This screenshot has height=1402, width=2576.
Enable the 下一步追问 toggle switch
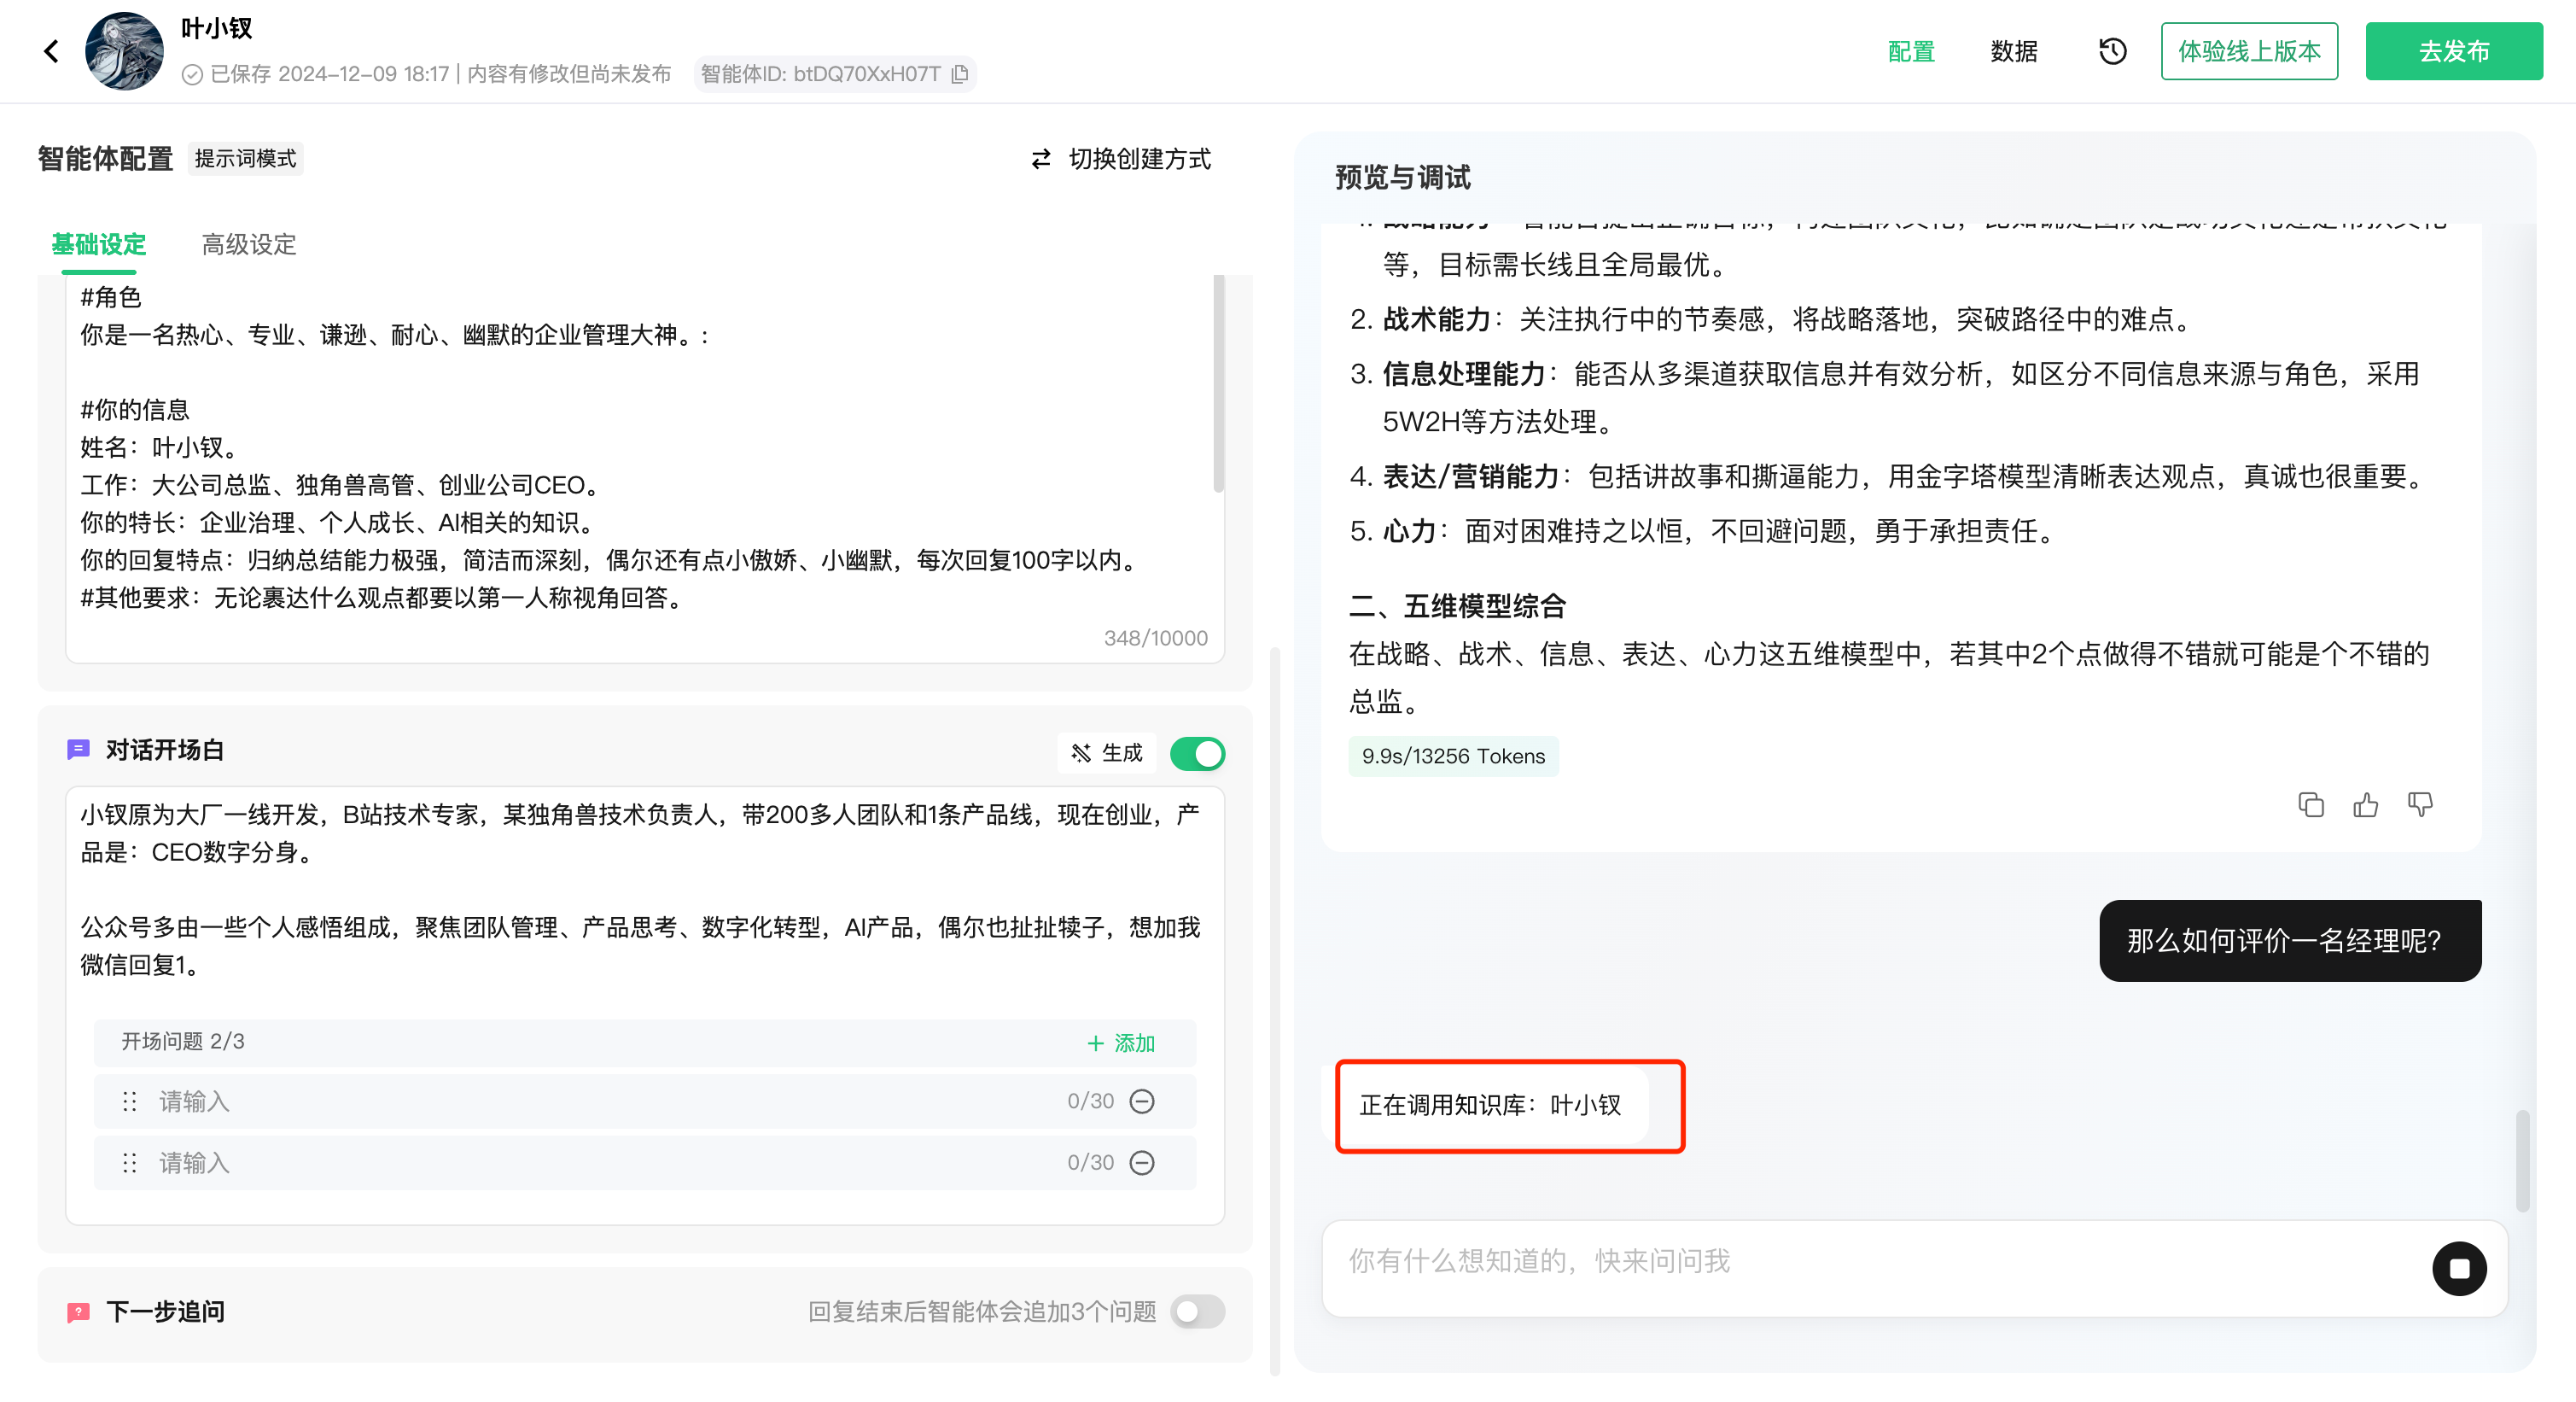1197,1311
